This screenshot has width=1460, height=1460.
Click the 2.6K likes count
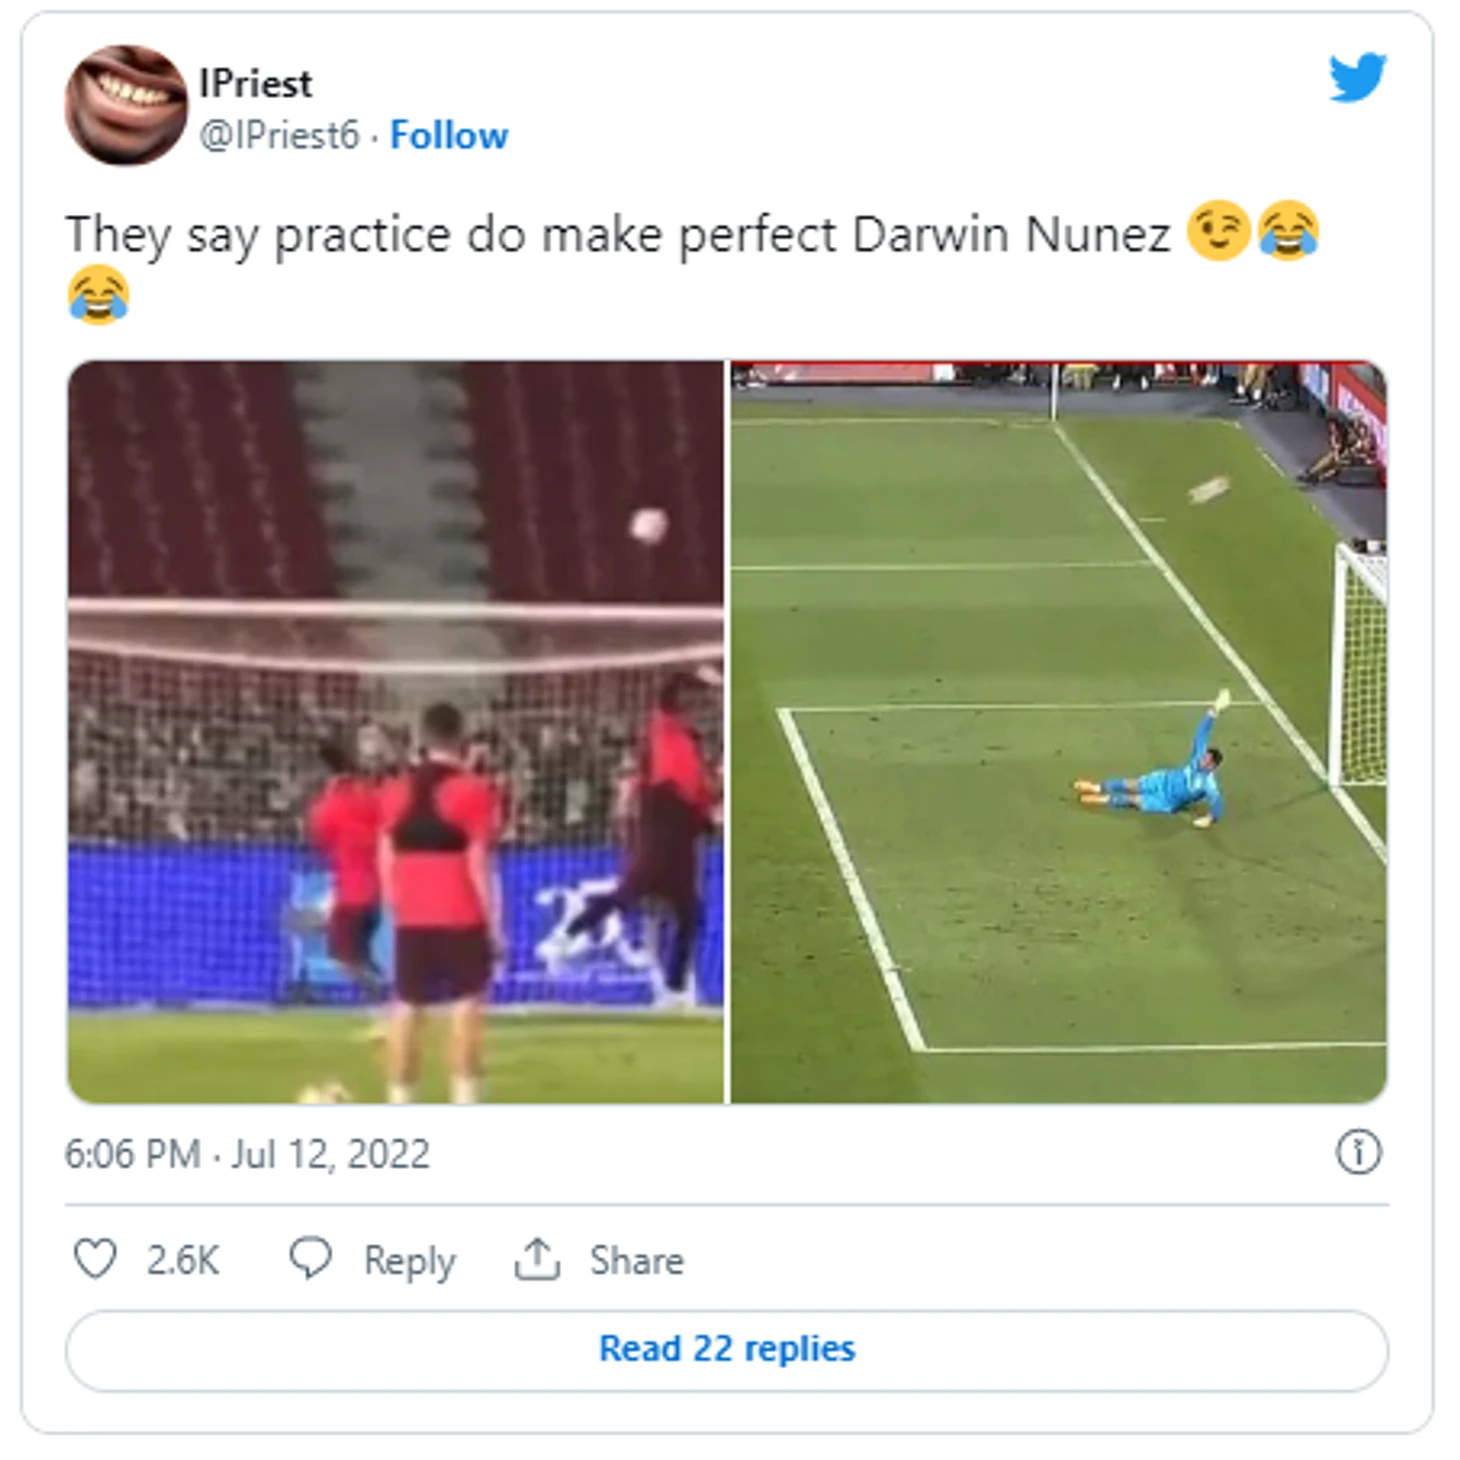tap(183, 1260)
